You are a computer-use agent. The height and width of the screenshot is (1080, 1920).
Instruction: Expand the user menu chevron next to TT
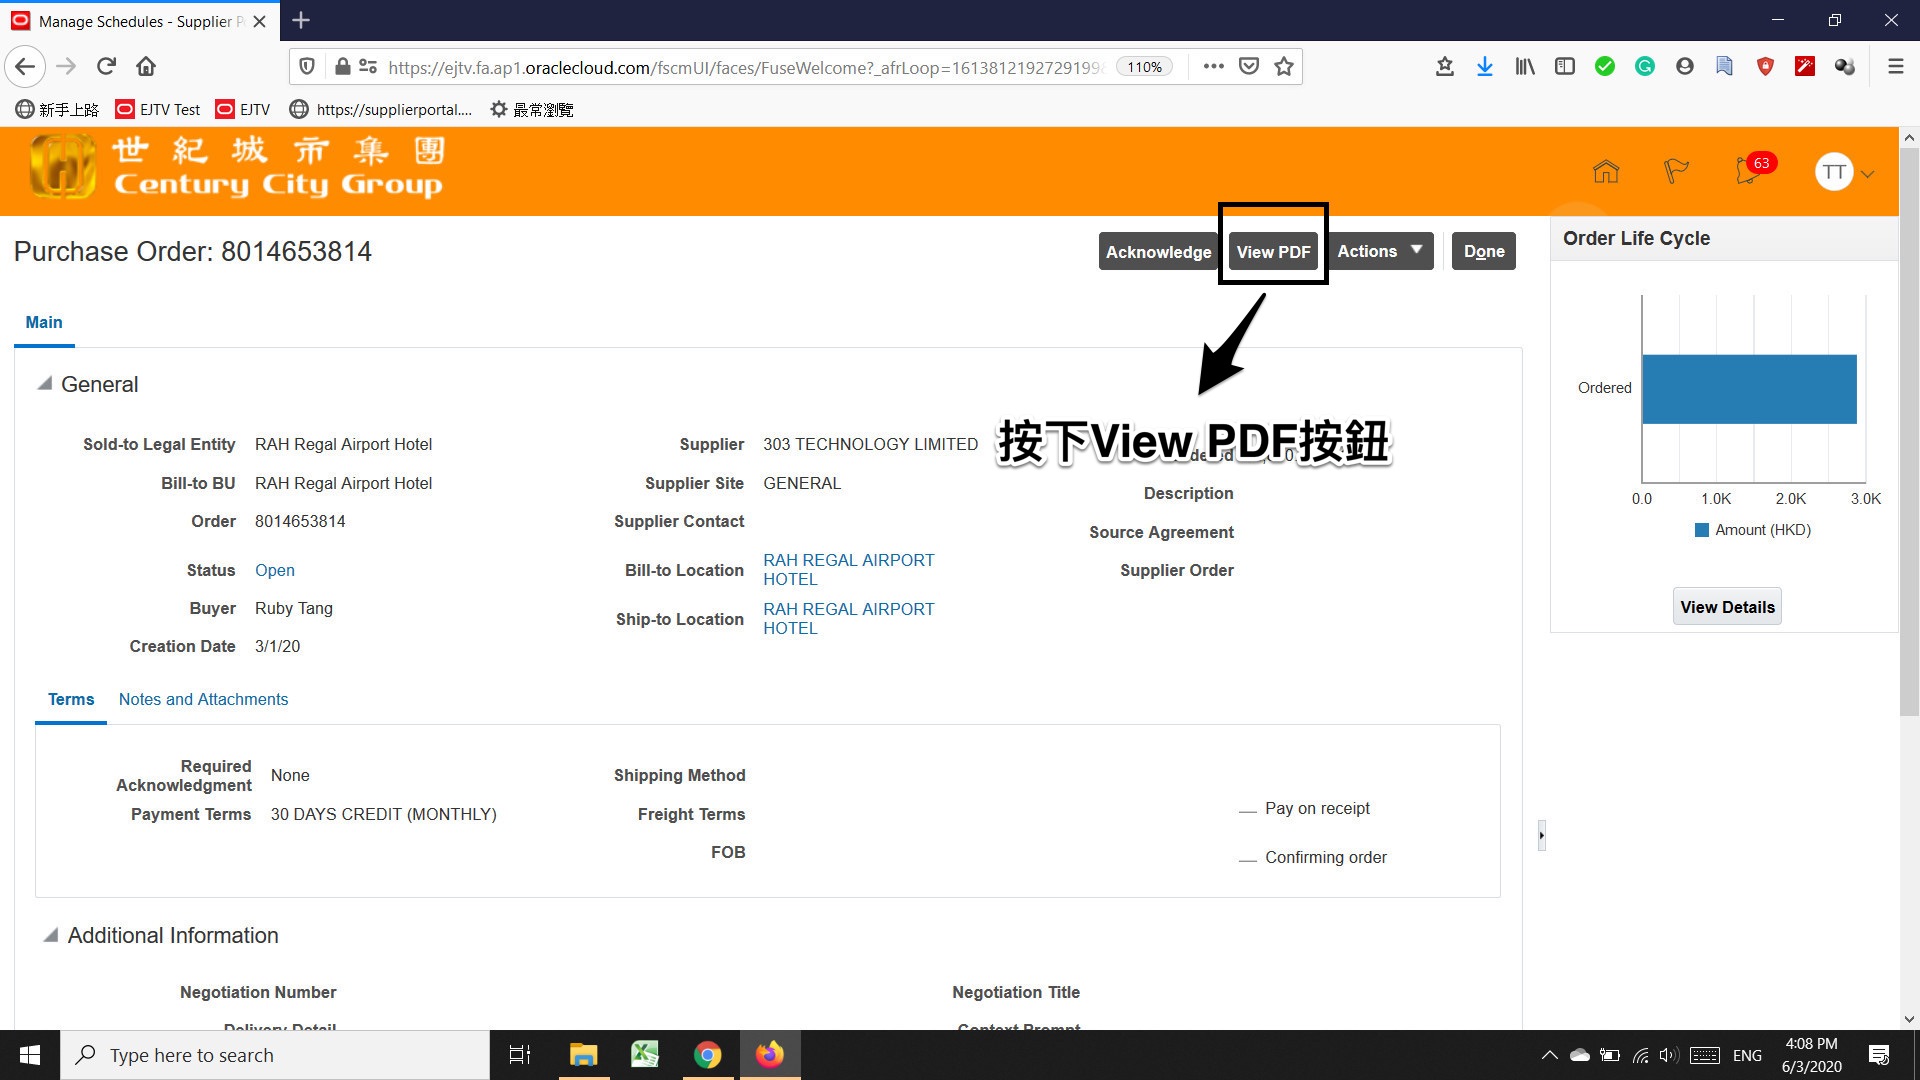pyautogui.click(x=1867, y=174)
